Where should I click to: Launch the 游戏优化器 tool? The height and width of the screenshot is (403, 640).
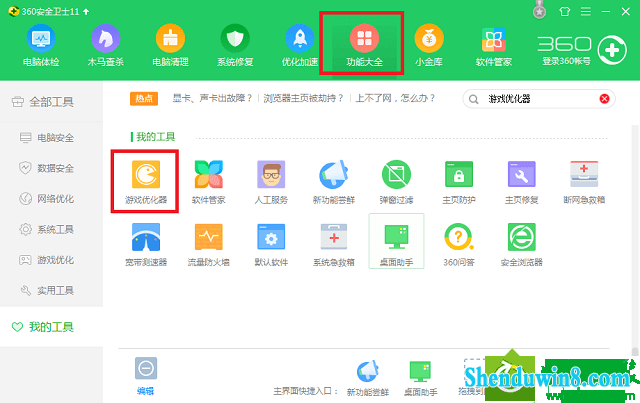pyautogui.click(x=146, y=182)
